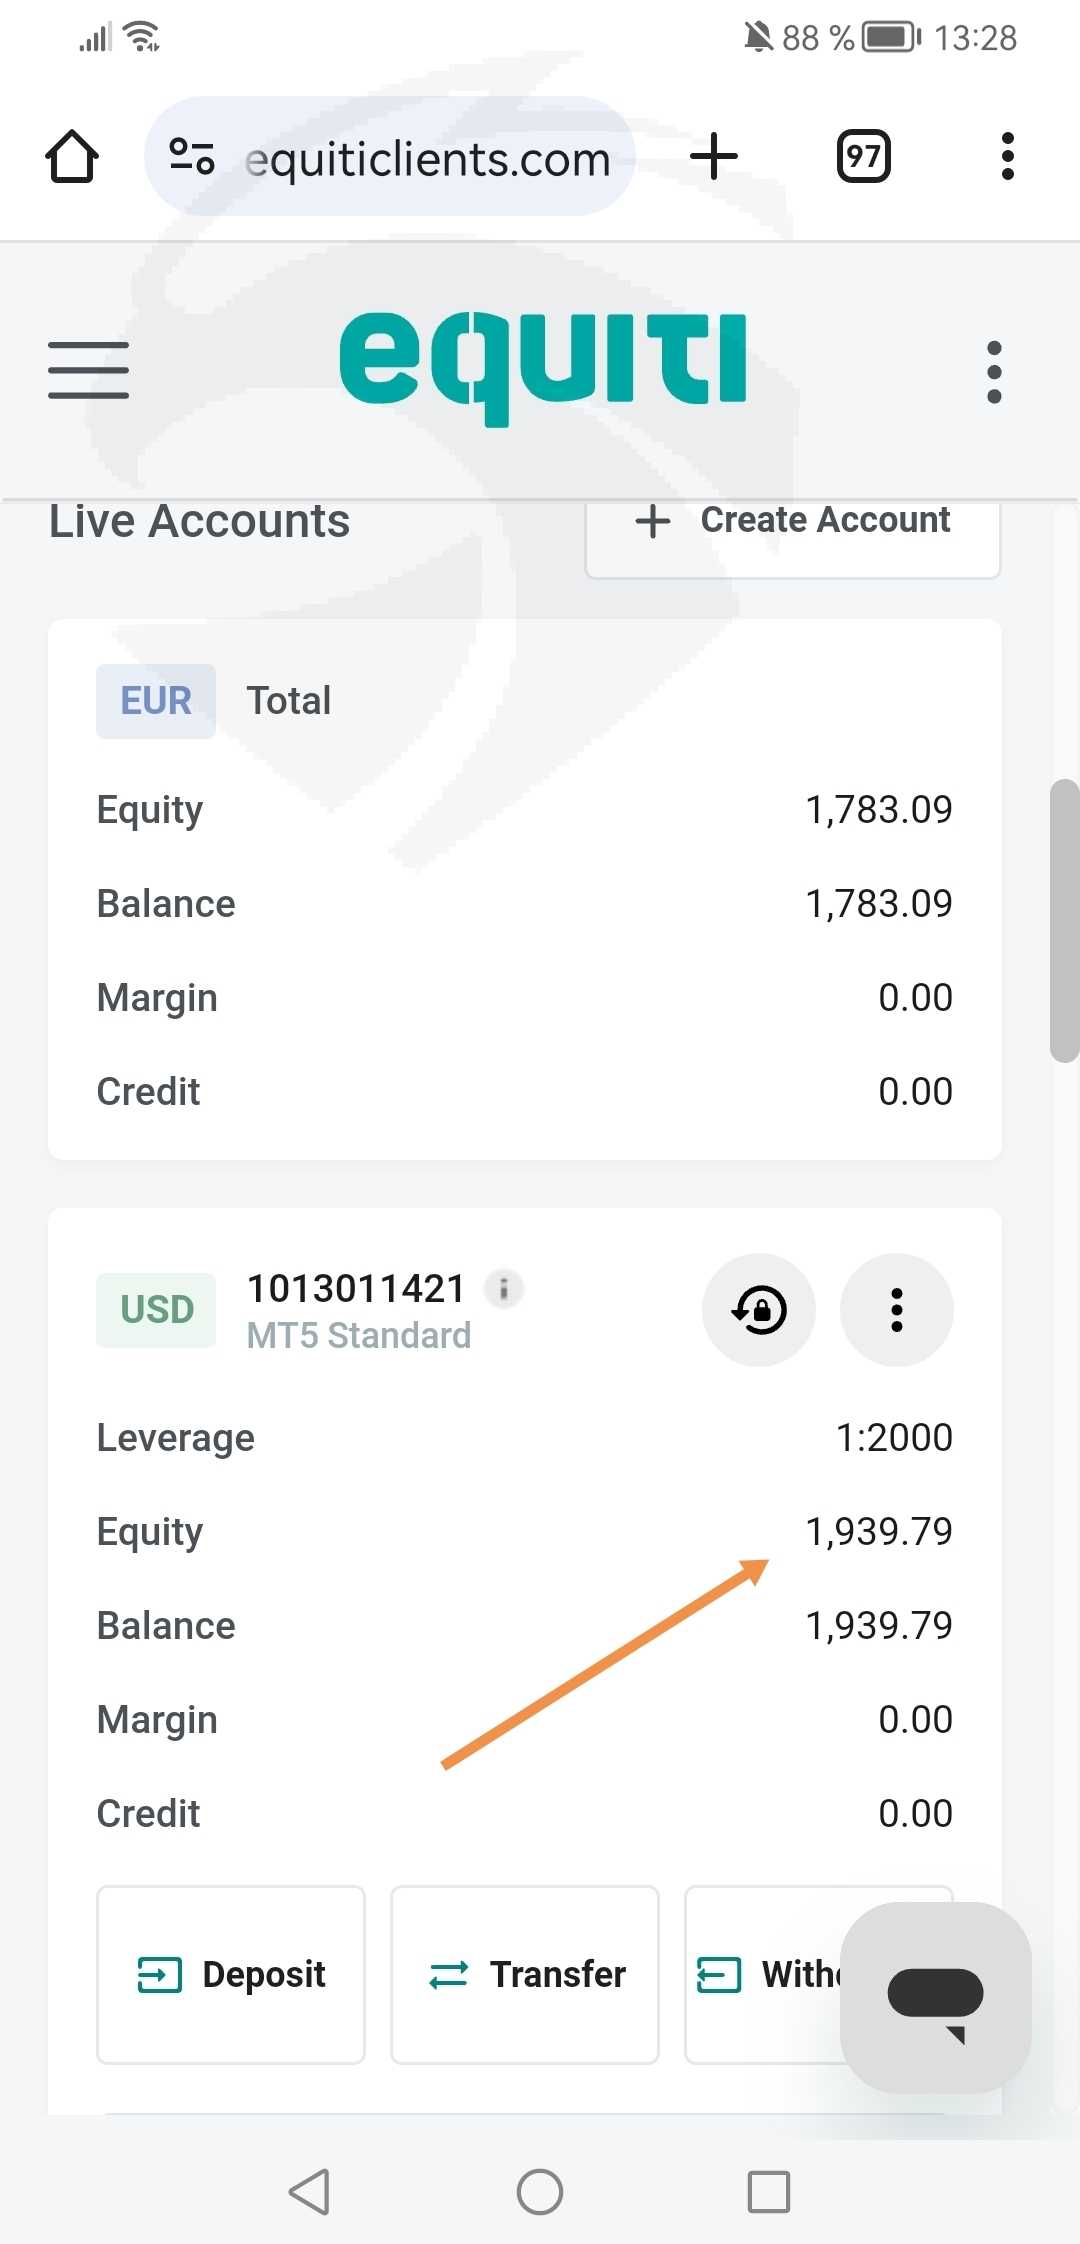Click the Margin label in EUR Total card
Image resolution: width=1080 pixels, height=2244 pixels.
(x=157, y=998)
